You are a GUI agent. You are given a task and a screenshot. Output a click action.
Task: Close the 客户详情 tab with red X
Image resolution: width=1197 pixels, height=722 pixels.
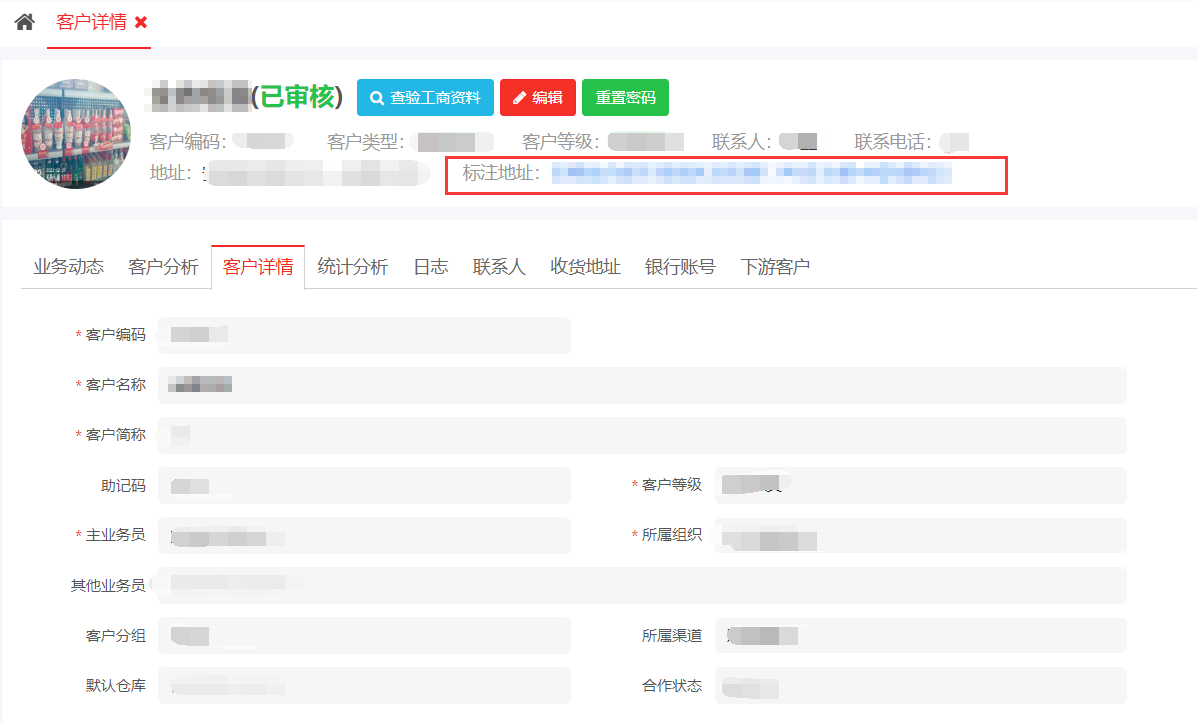pos(141,22)
